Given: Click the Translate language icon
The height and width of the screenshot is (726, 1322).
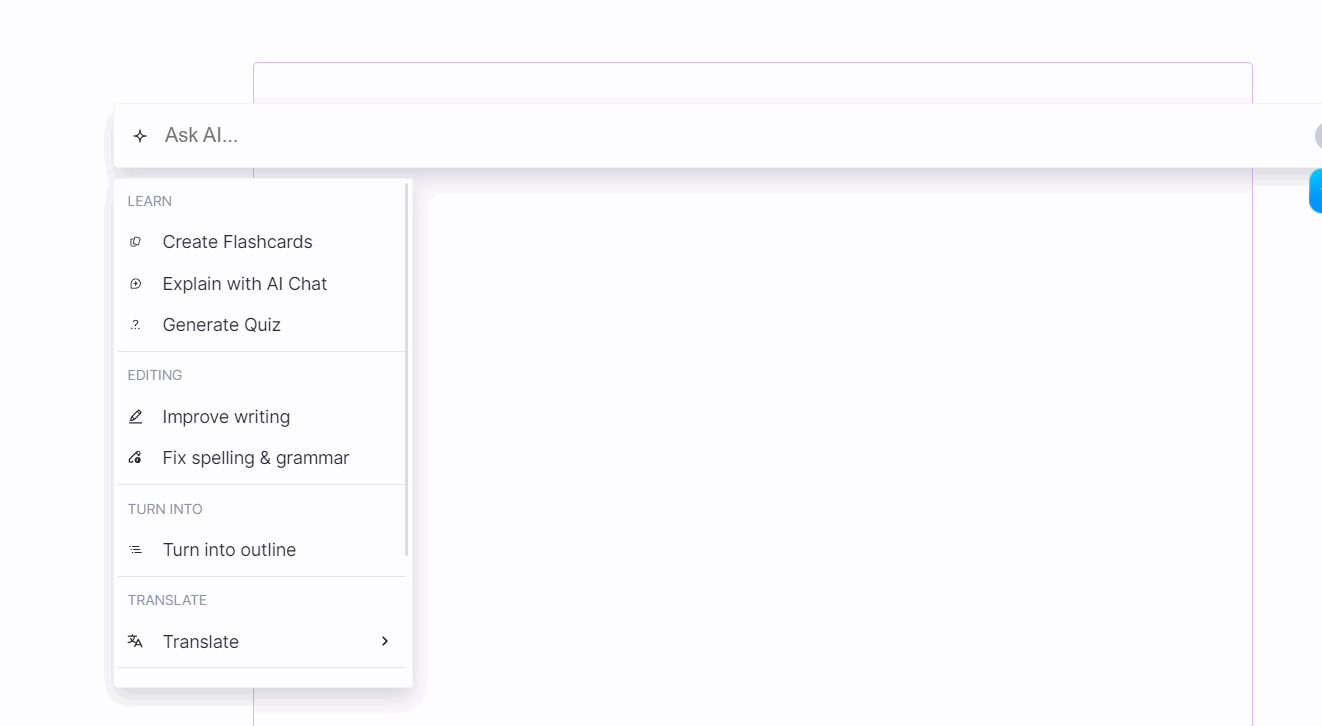Looking at the screenshot, I should coord(136,641).
